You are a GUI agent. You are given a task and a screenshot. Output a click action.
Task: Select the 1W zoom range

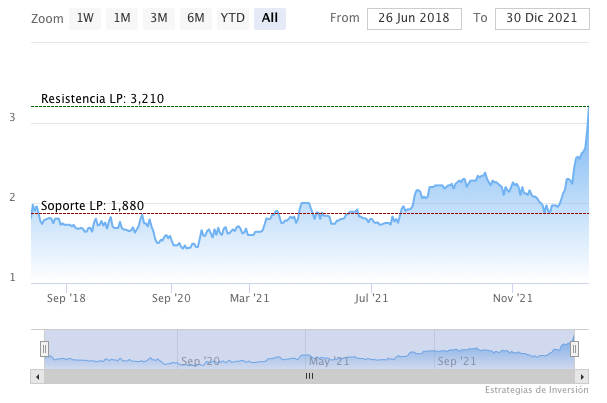(x=86, y=18)
